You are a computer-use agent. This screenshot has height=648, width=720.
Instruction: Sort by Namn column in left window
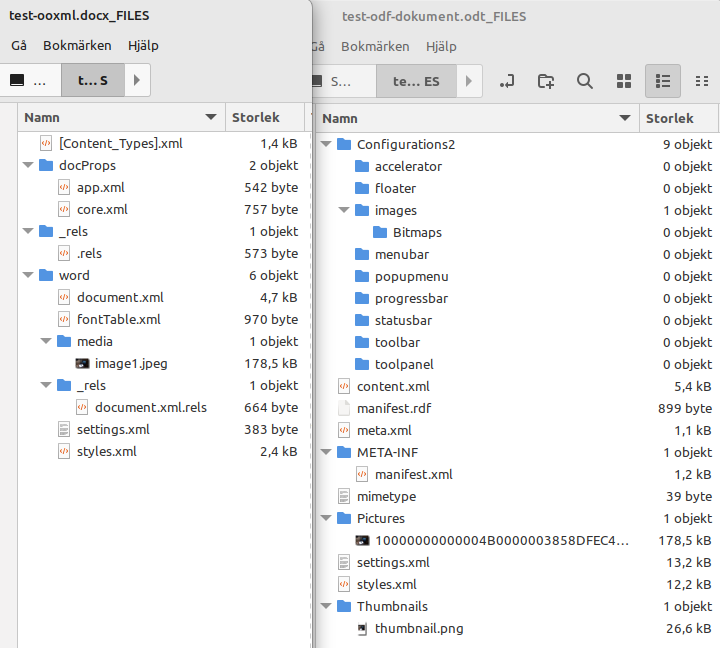coord(121,118)
